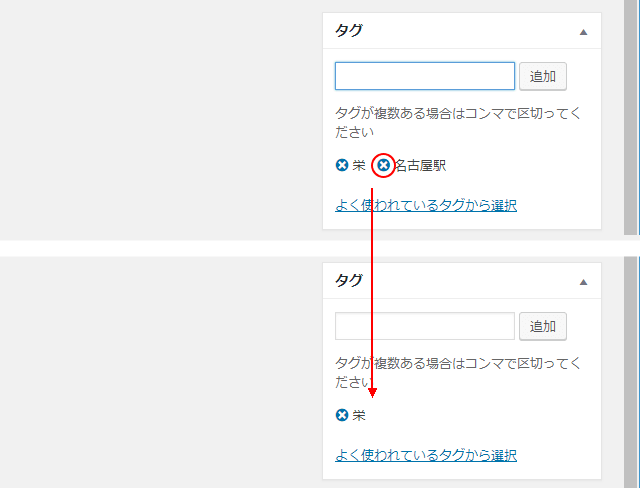Viewport: 640px width, 488px height.
Task: Open よく使われているタグから選択 link below 名古屋駅 tag
Action: (x=425, y=205)
